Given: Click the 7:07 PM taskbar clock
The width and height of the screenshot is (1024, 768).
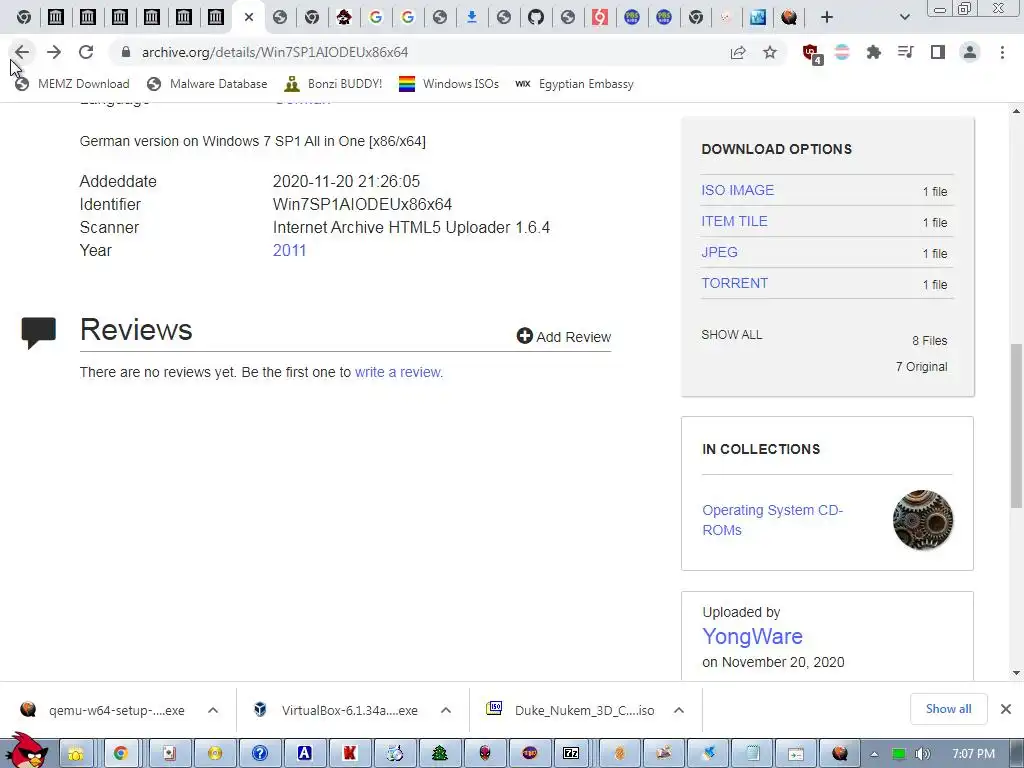Looking at the screenshot, I should [x=973, y=754].
